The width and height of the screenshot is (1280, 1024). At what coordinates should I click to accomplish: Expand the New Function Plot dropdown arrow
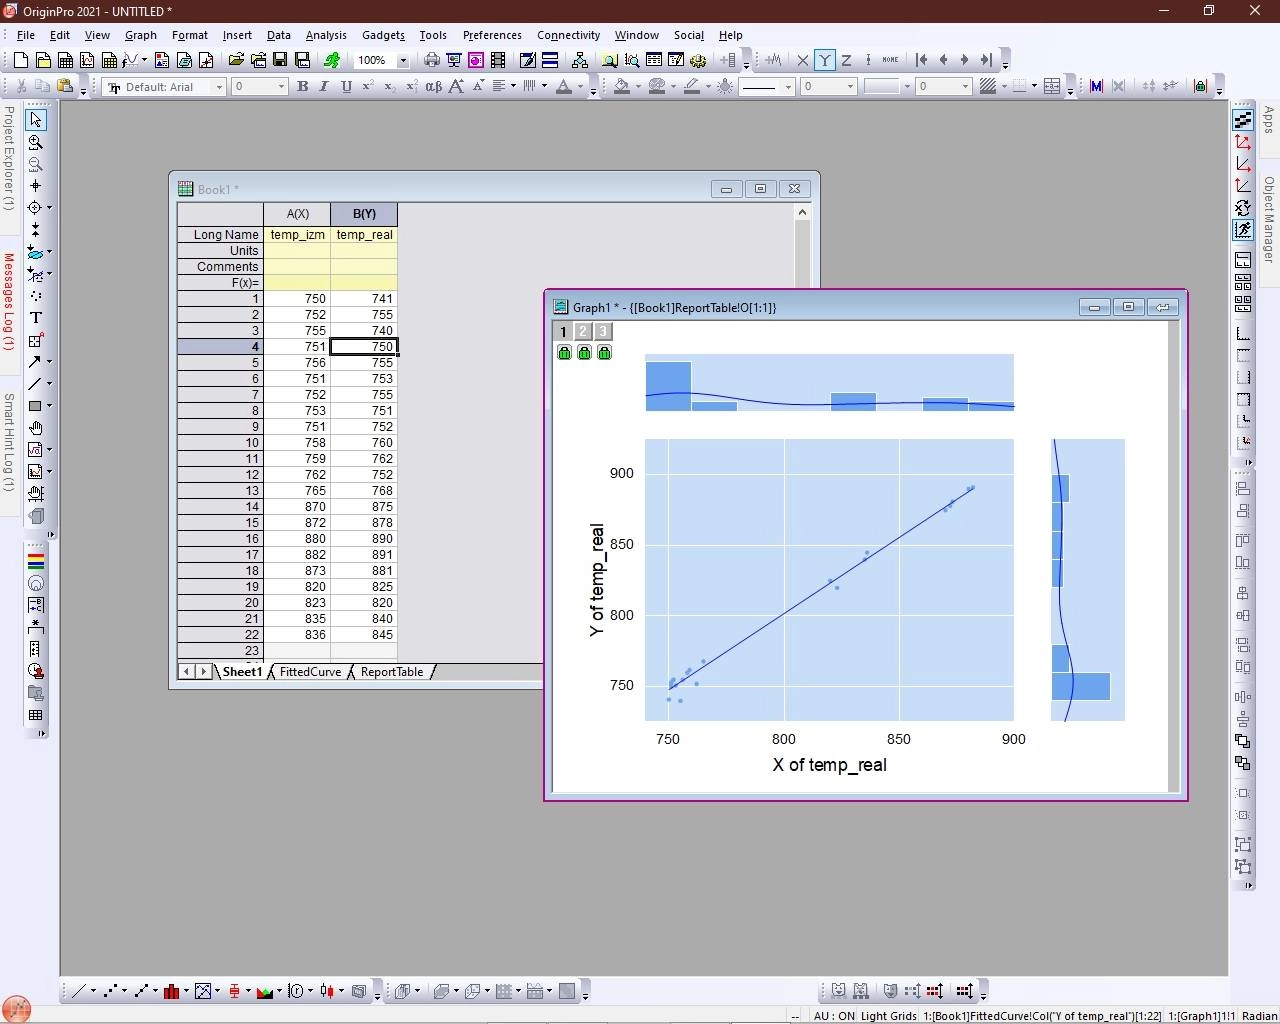pyautogui.click(x=145, y=60)
